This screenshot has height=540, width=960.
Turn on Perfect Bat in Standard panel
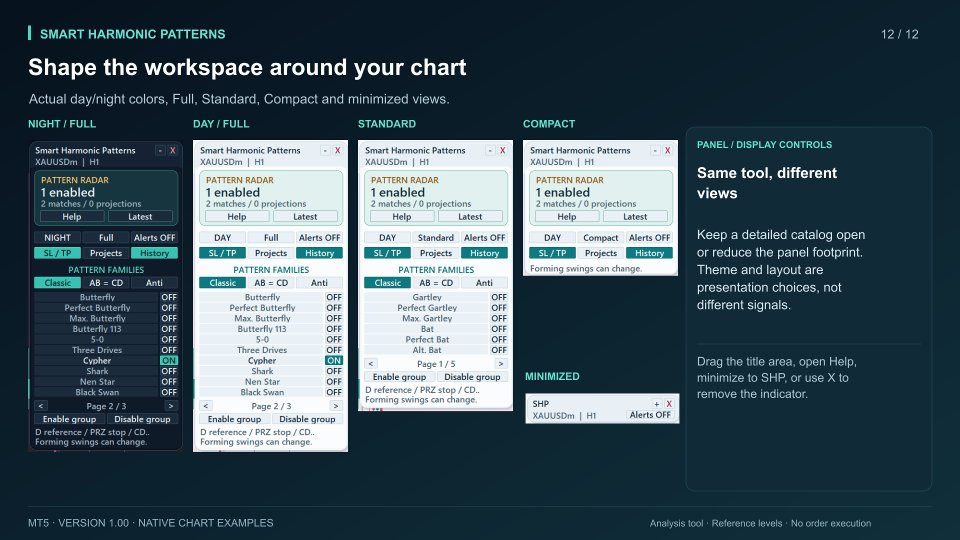tap(499, 339)
